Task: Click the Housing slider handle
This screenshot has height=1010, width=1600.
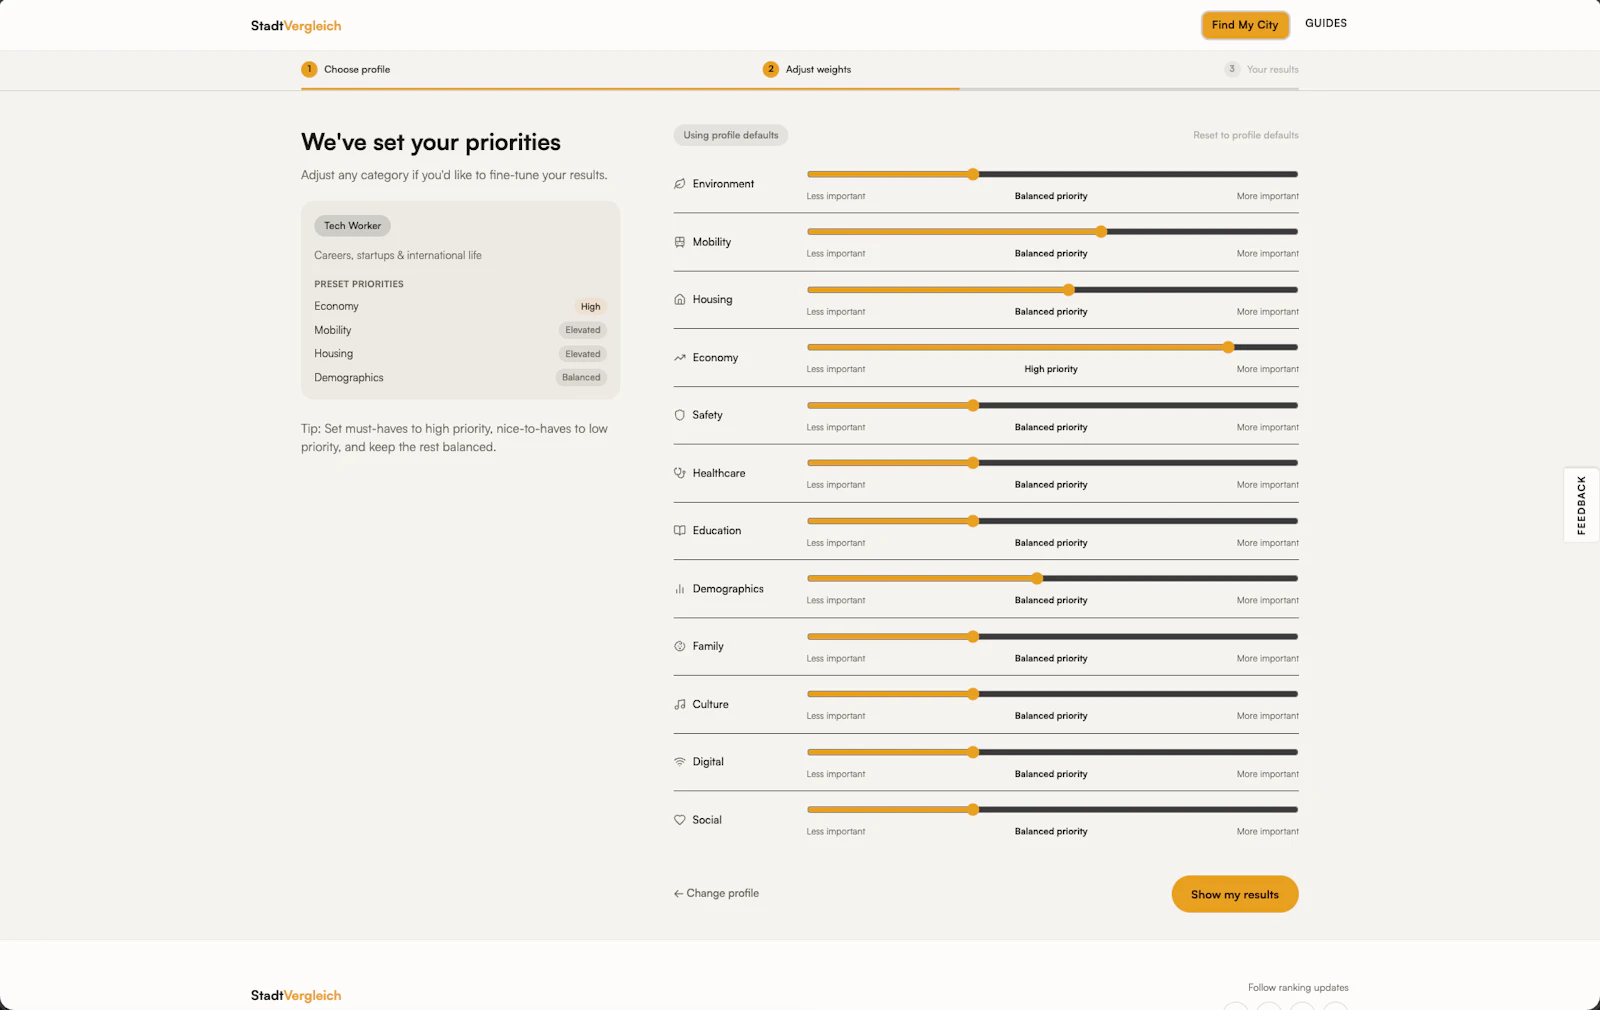Action: point(1069,290)
